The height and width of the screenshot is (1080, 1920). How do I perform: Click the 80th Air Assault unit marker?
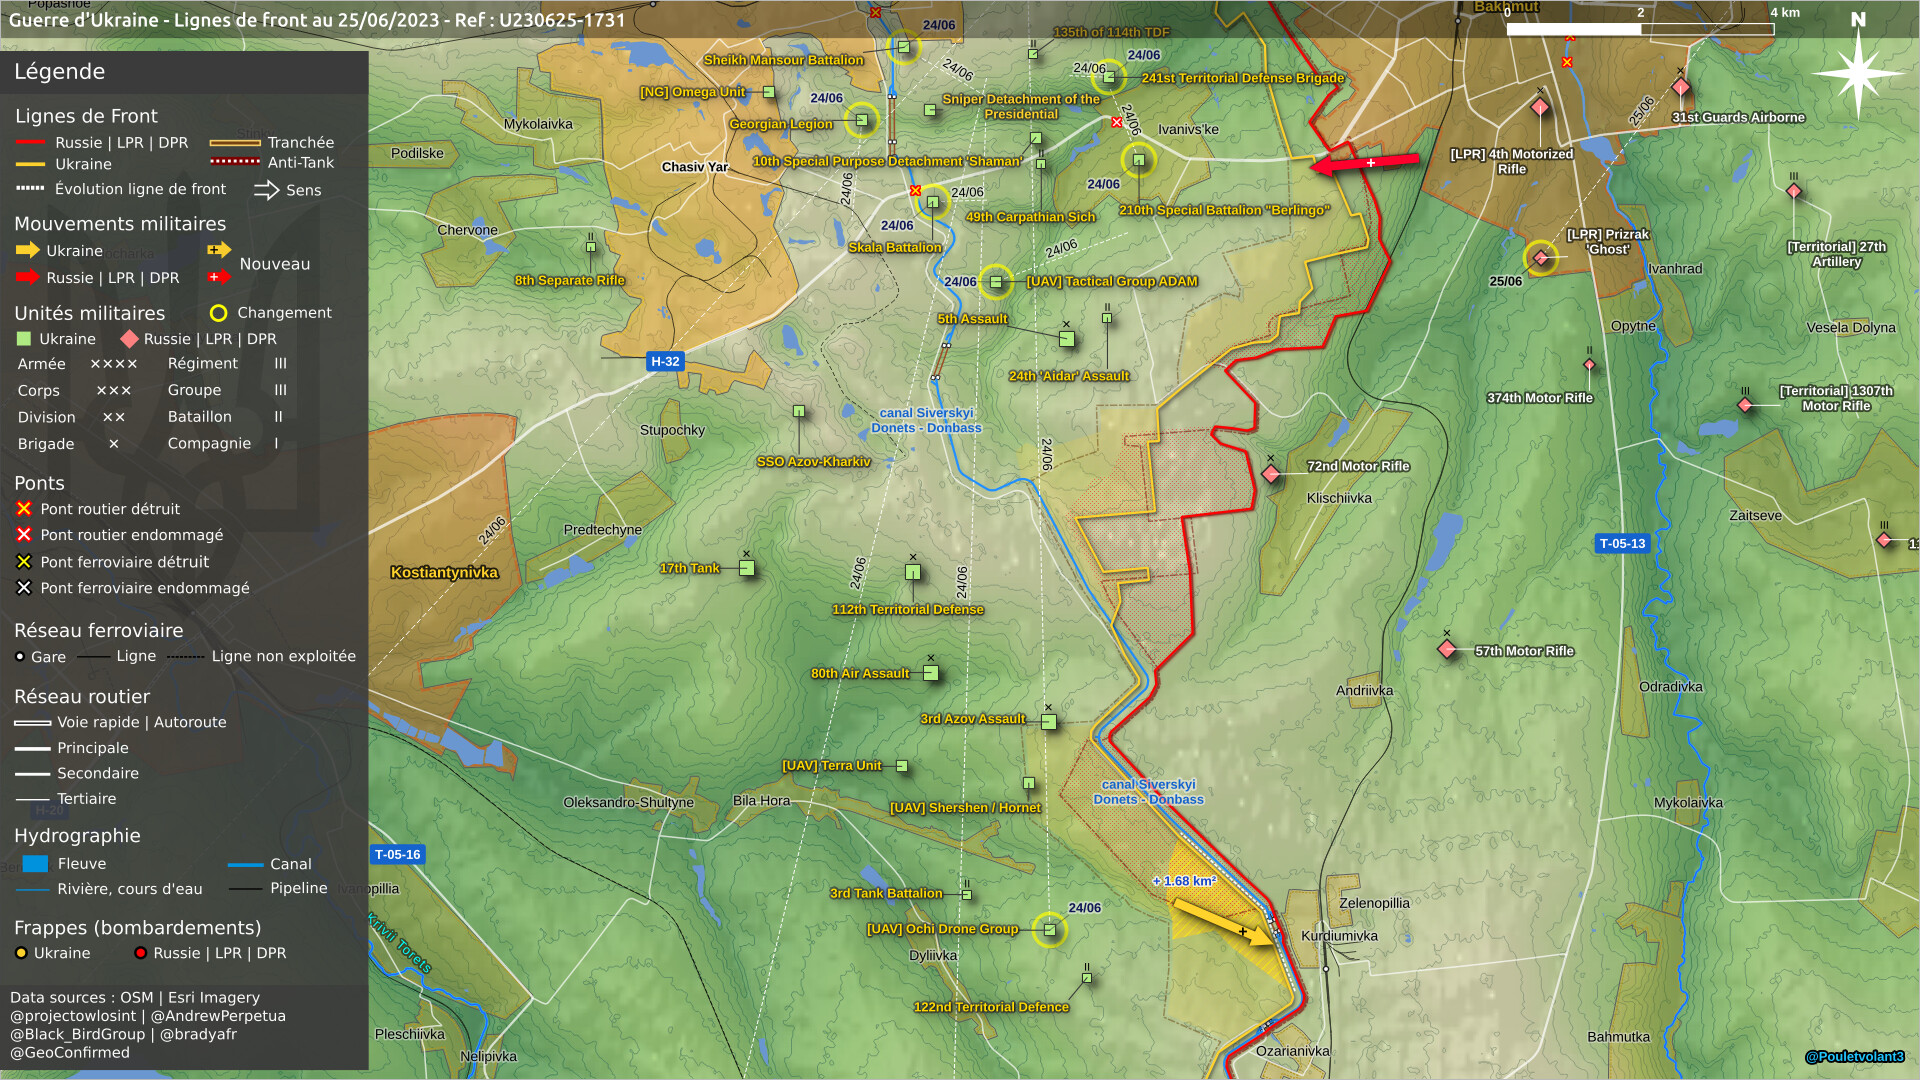[x=930, y=673]
